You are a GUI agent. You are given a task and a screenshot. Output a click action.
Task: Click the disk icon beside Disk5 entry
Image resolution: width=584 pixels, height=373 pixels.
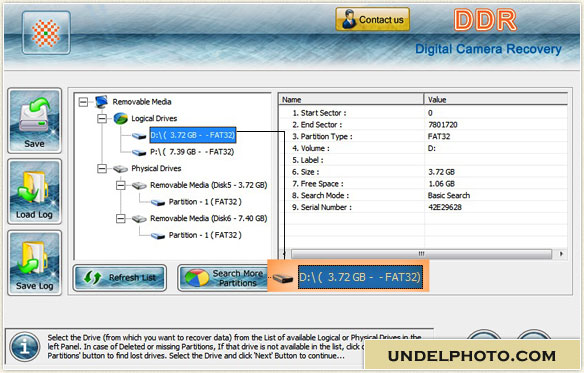click(x=139, y=186)
